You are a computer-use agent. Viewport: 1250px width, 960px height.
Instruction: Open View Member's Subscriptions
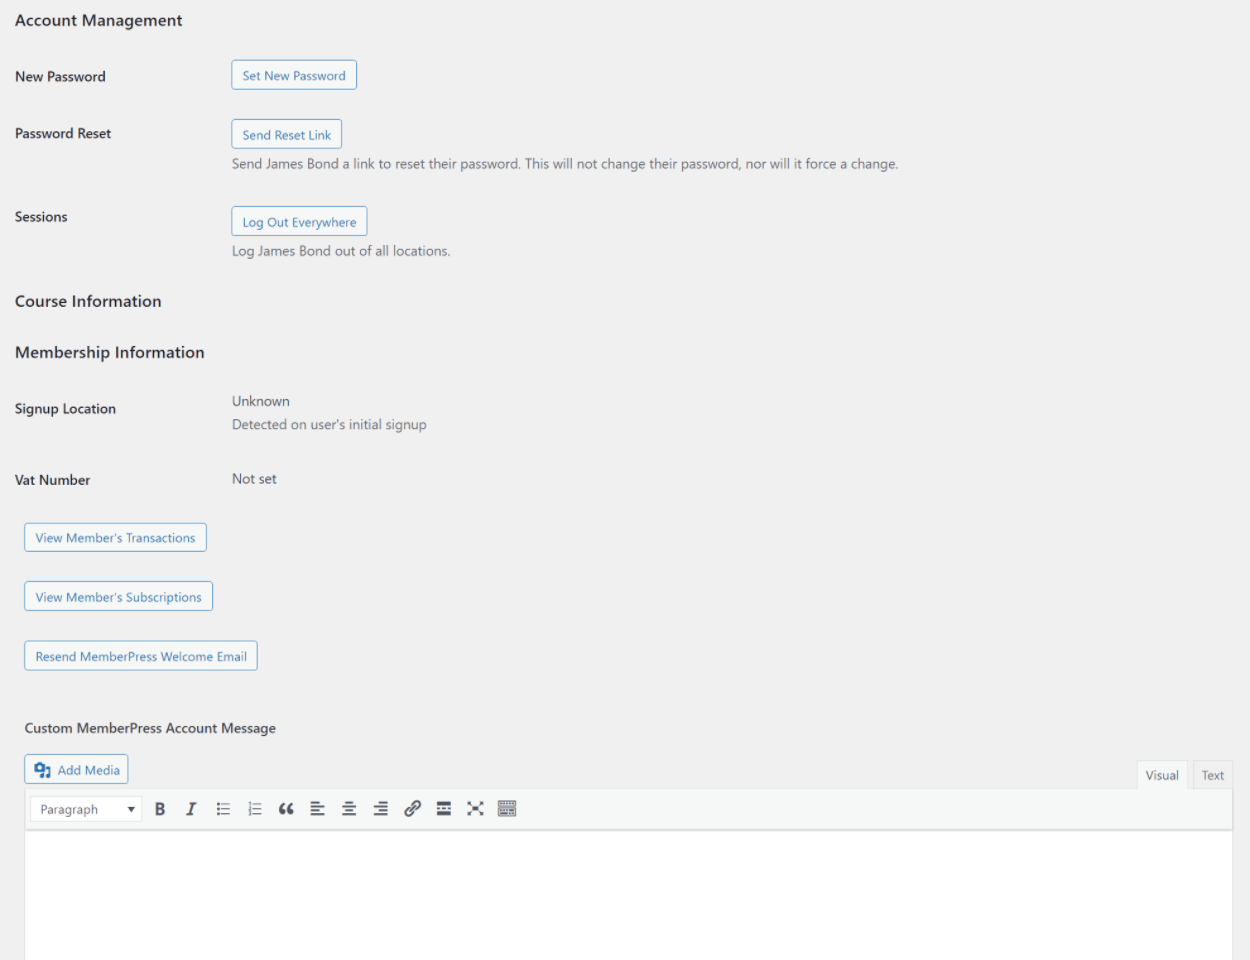[118, 596]
